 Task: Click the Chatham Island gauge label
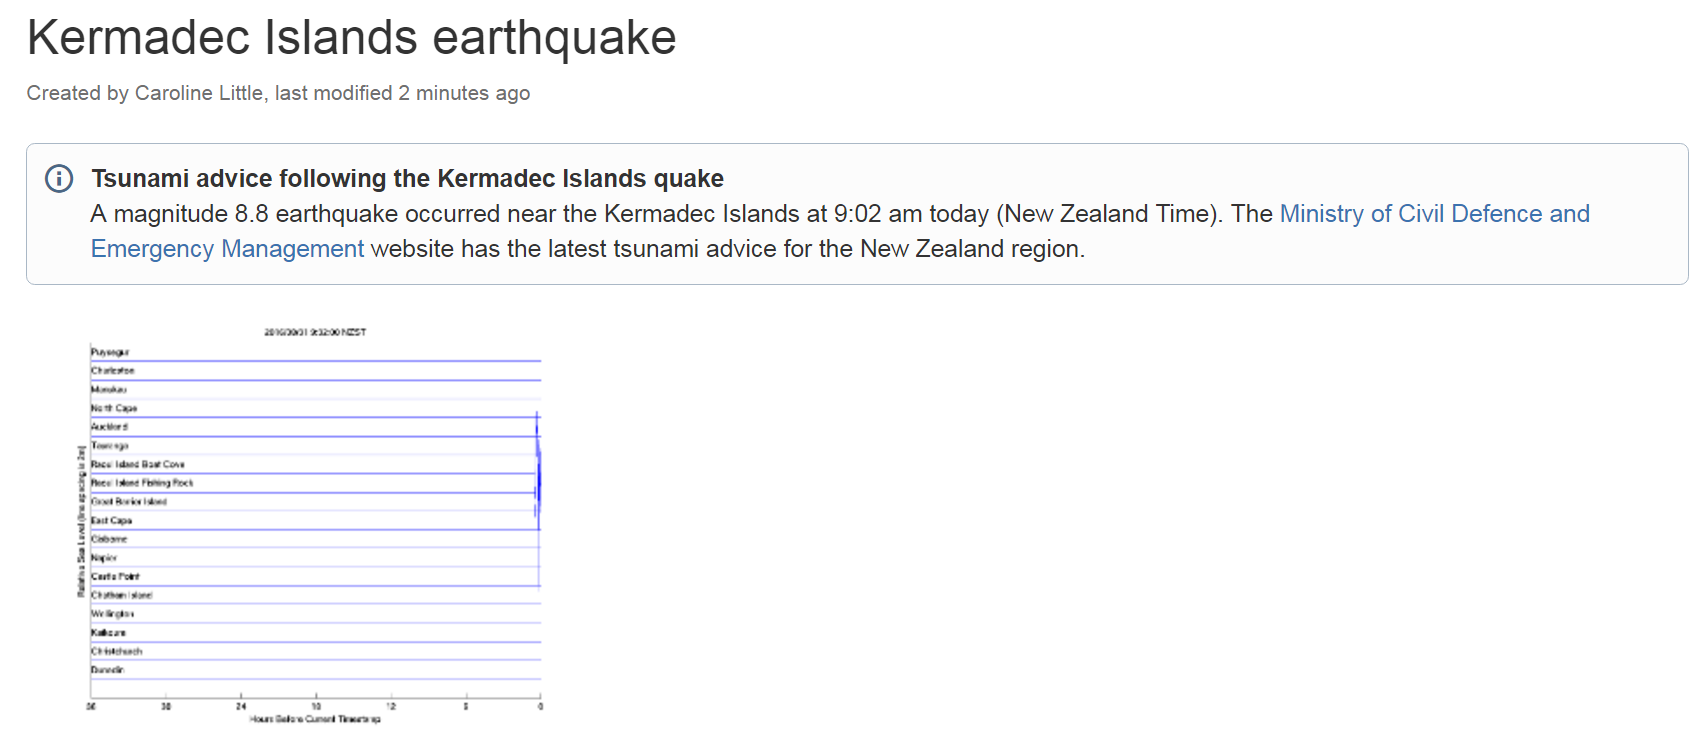click(x=122, y=595)
